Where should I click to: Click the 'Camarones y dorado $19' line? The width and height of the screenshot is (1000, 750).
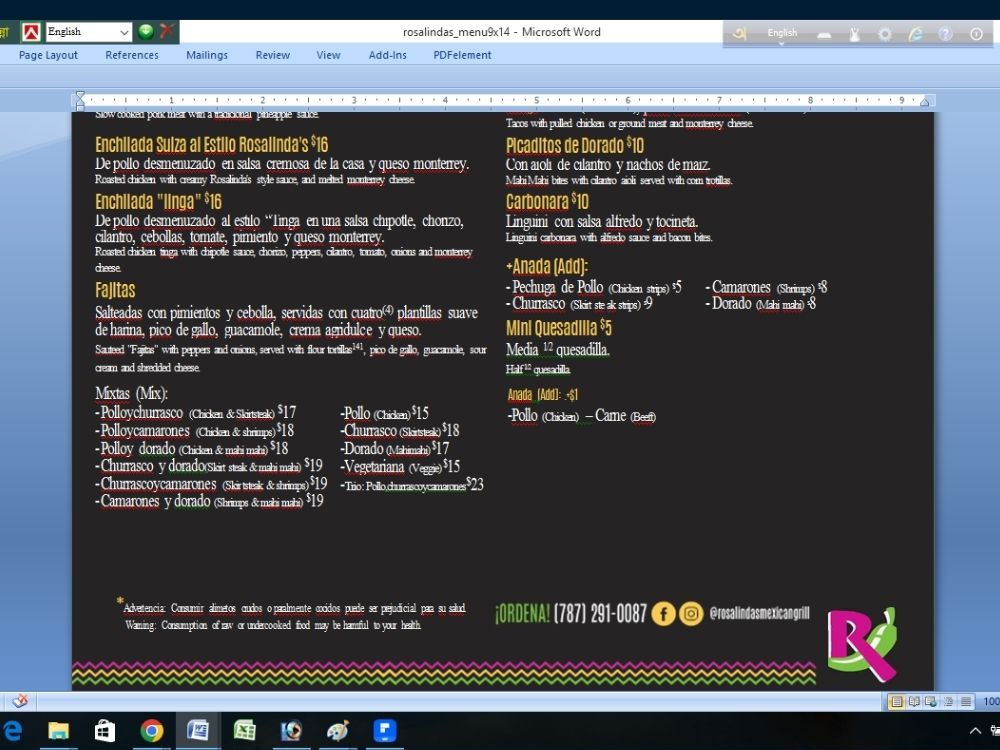[x=209, y=501]
